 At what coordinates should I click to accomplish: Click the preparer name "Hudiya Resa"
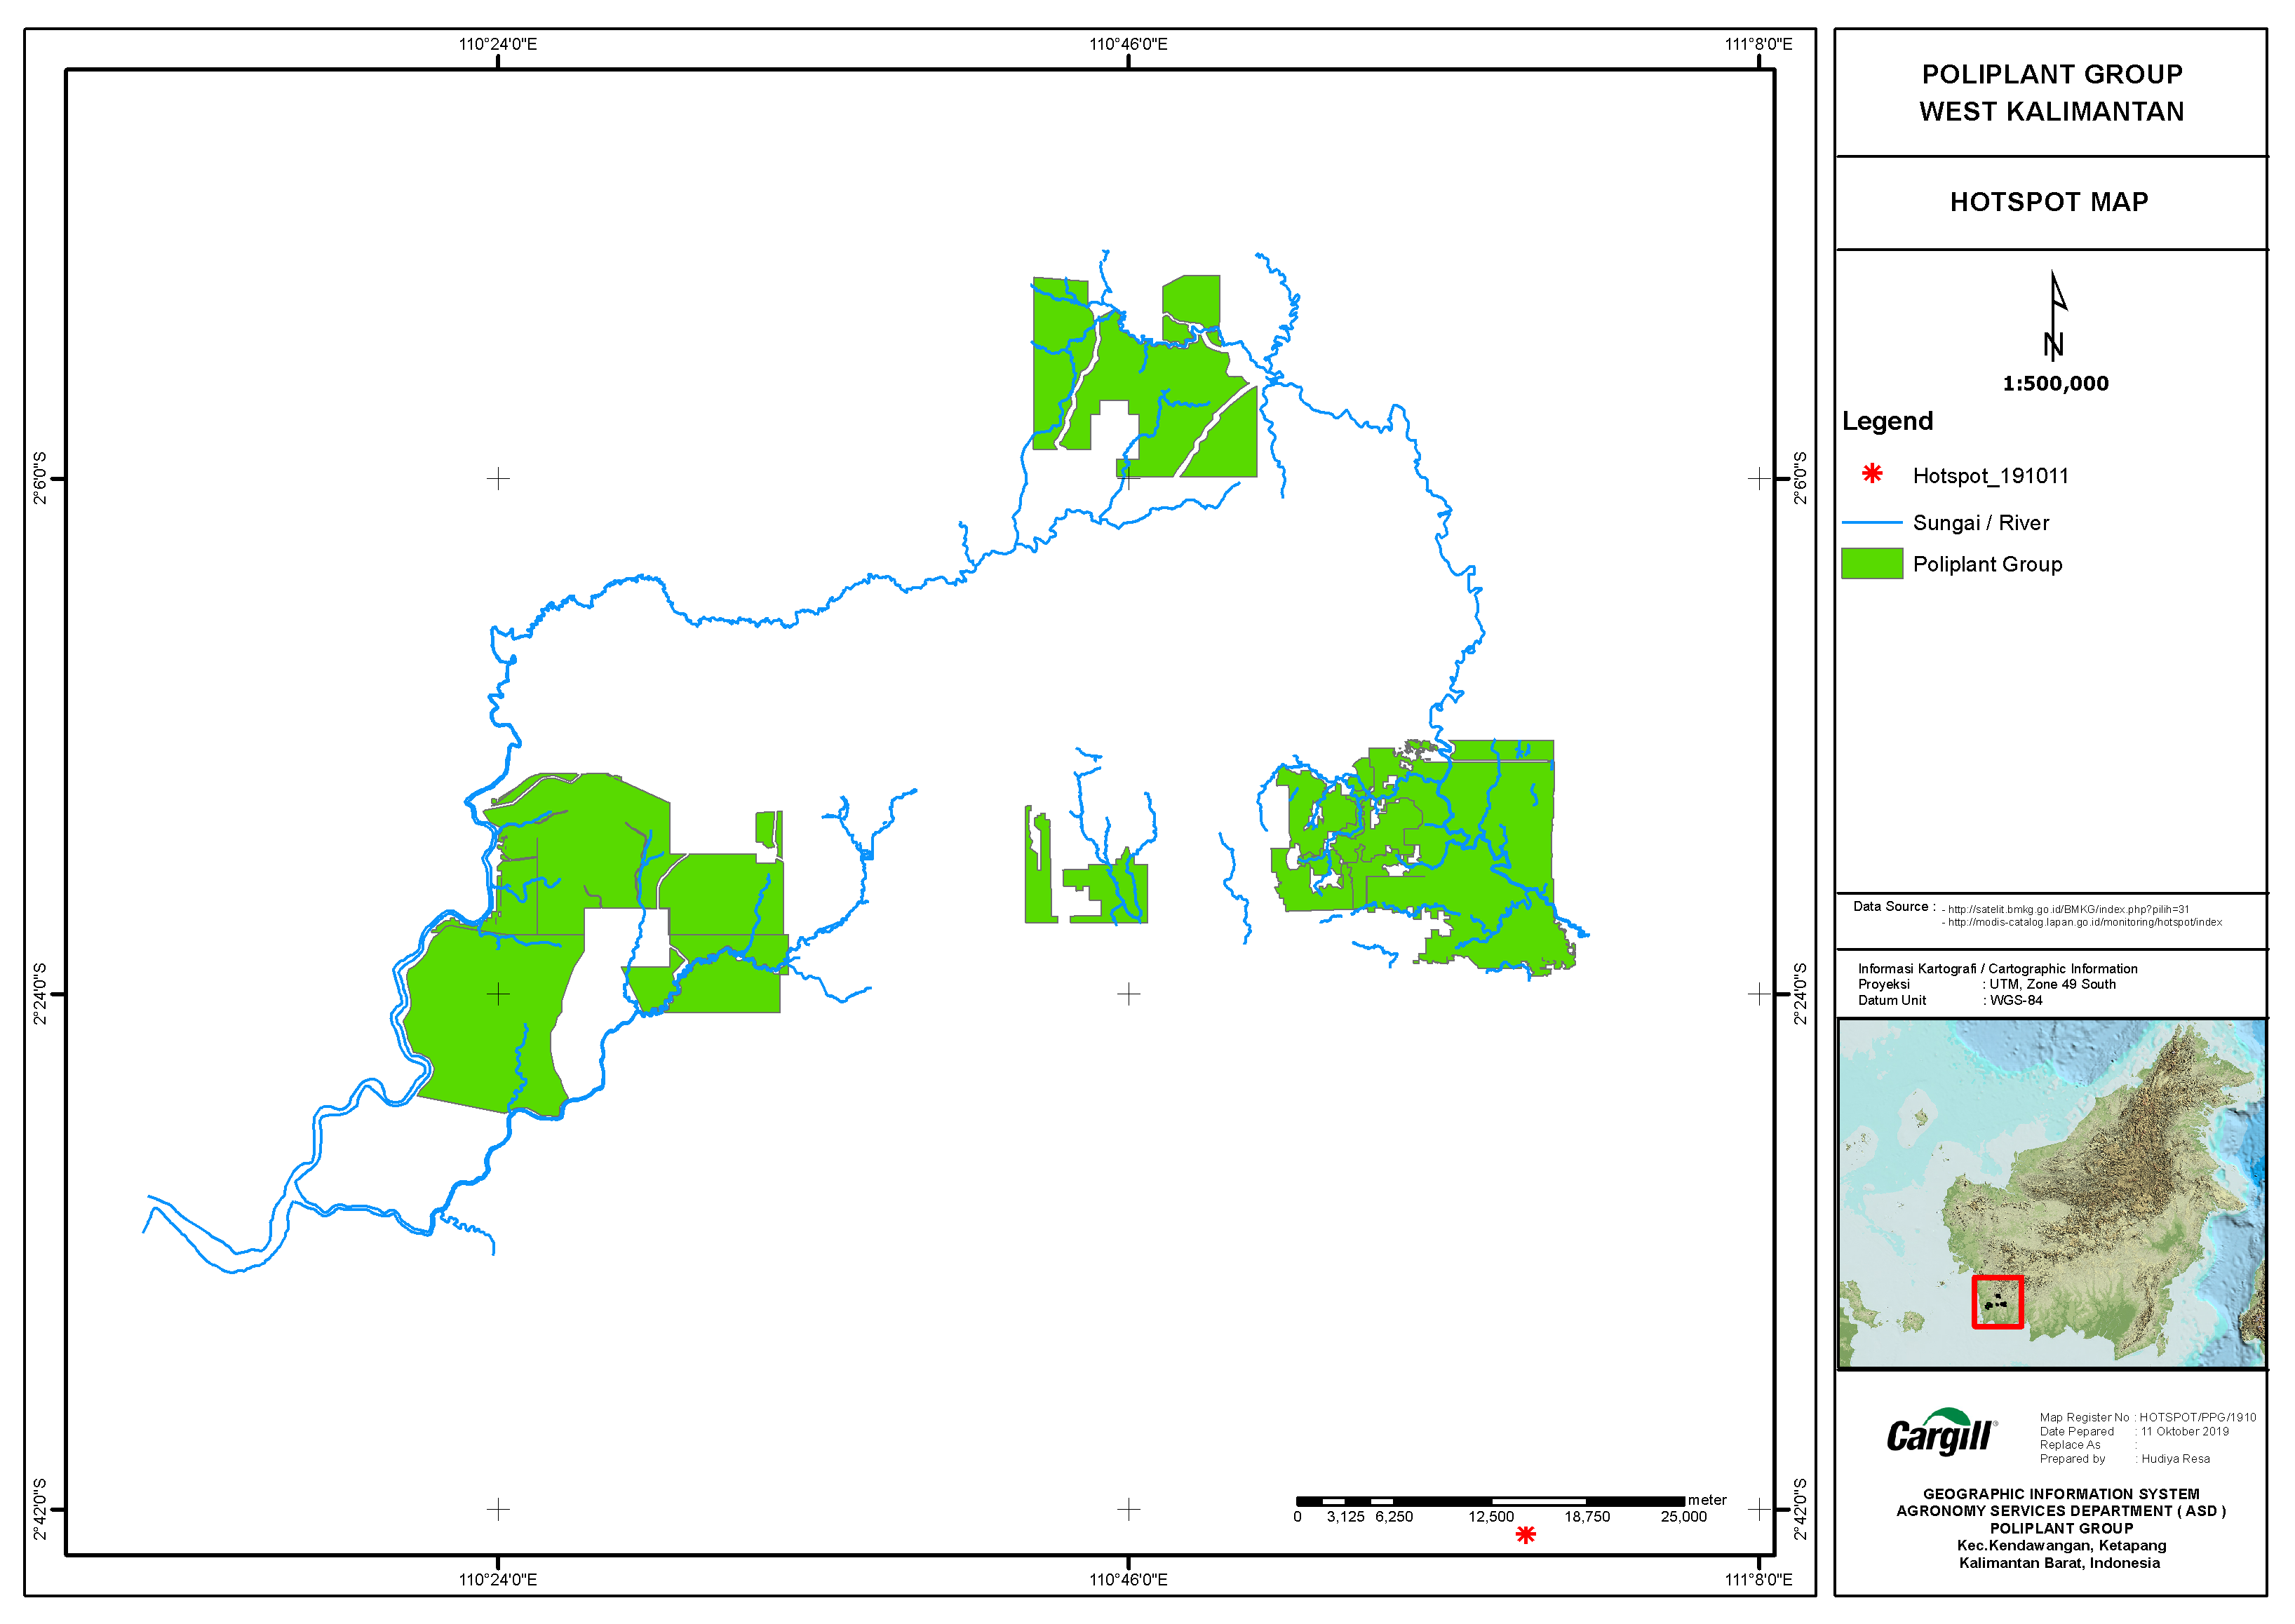[x=2175, y=1459]
